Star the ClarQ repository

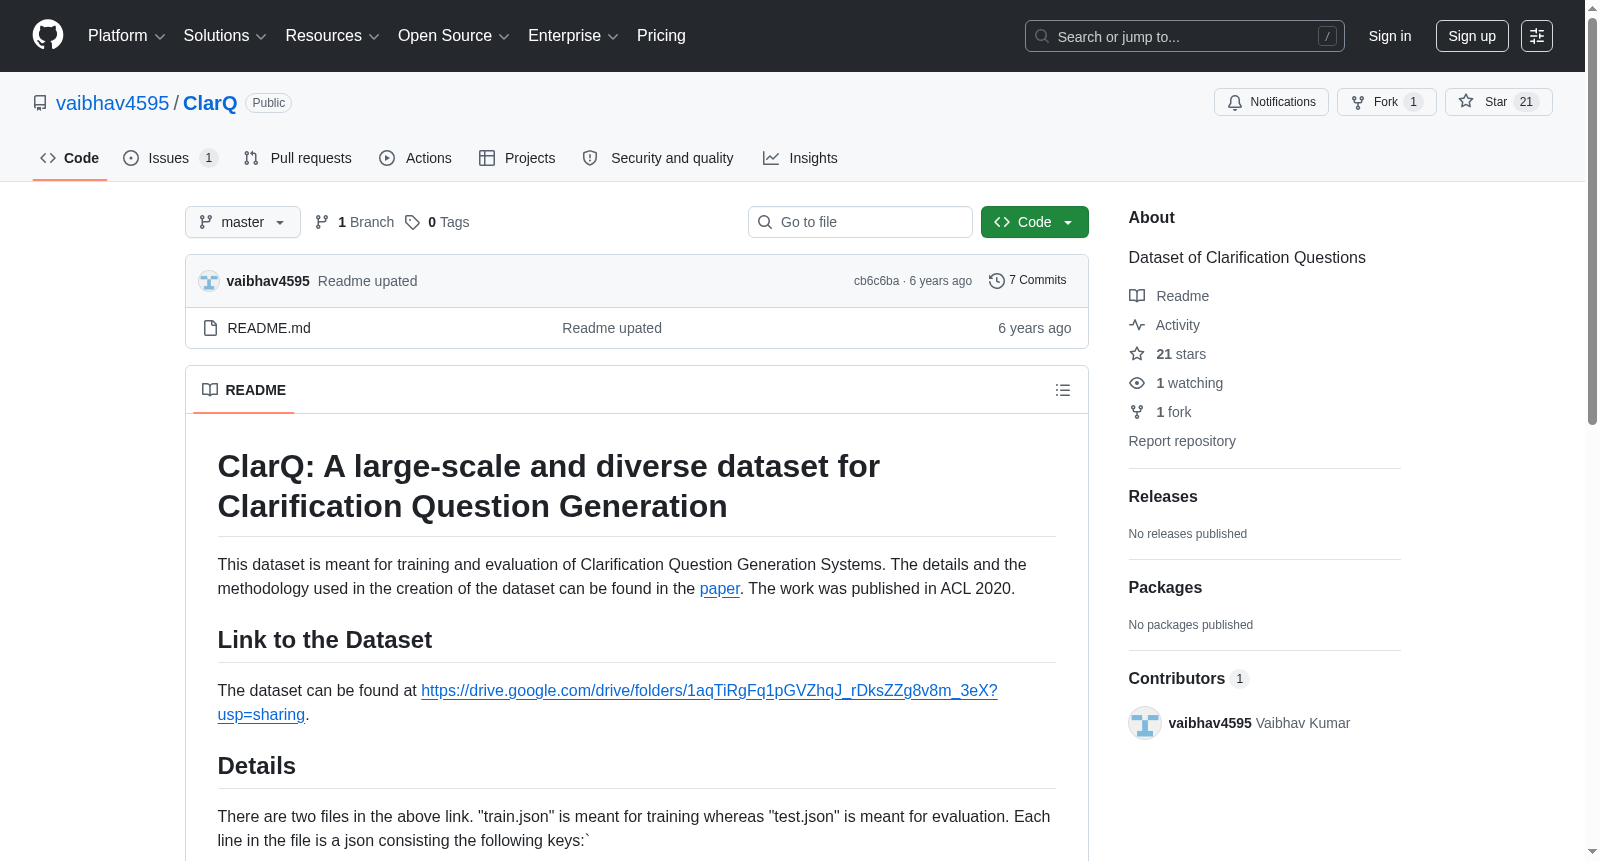pyautogui.click(x=1498, y=102)
